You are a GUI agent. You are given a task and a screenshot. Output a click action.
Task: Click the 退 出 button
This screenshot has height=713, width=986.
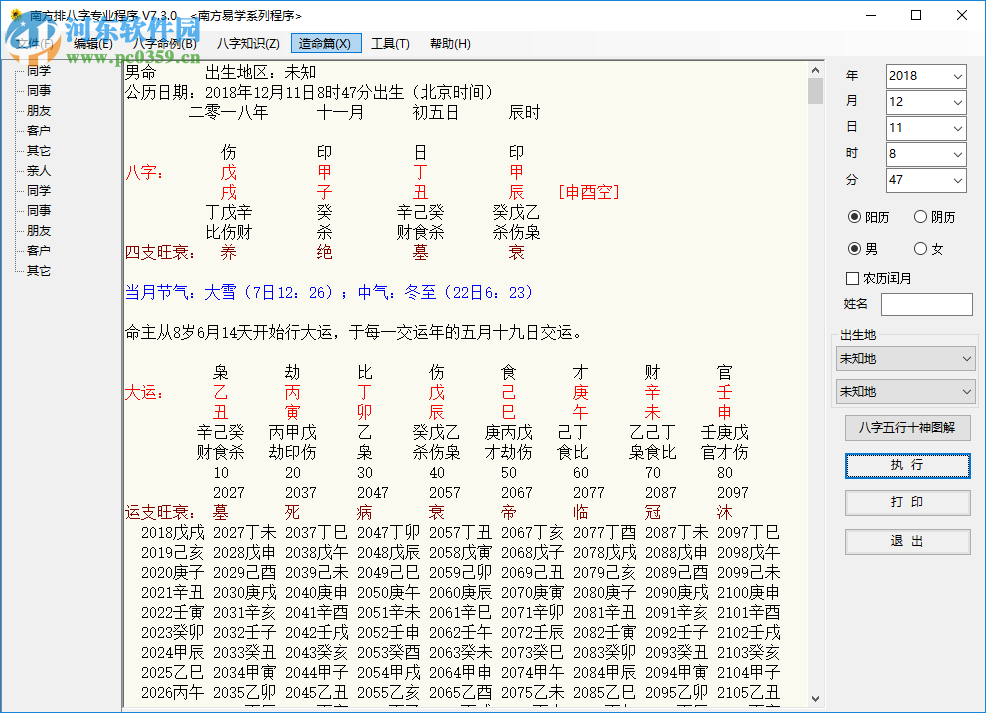(907, 541)
